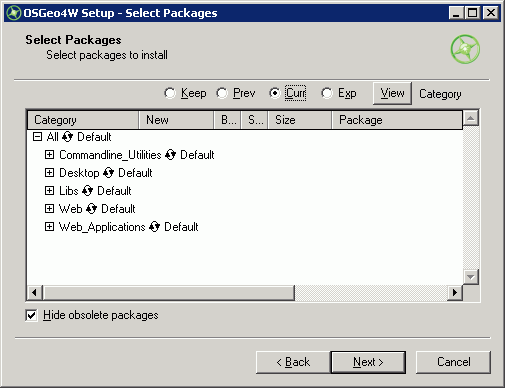Click the View button
Screen dimensions: 505x388
pos(392,93)
